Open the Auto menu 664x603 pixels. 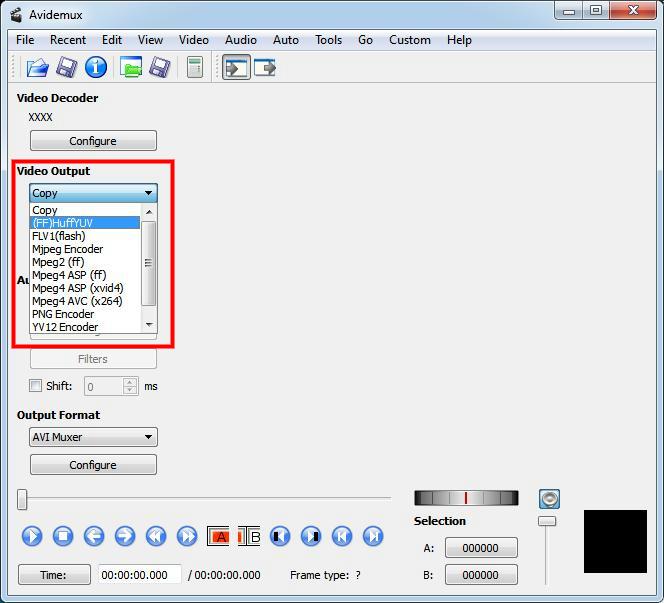pos(286,40)
